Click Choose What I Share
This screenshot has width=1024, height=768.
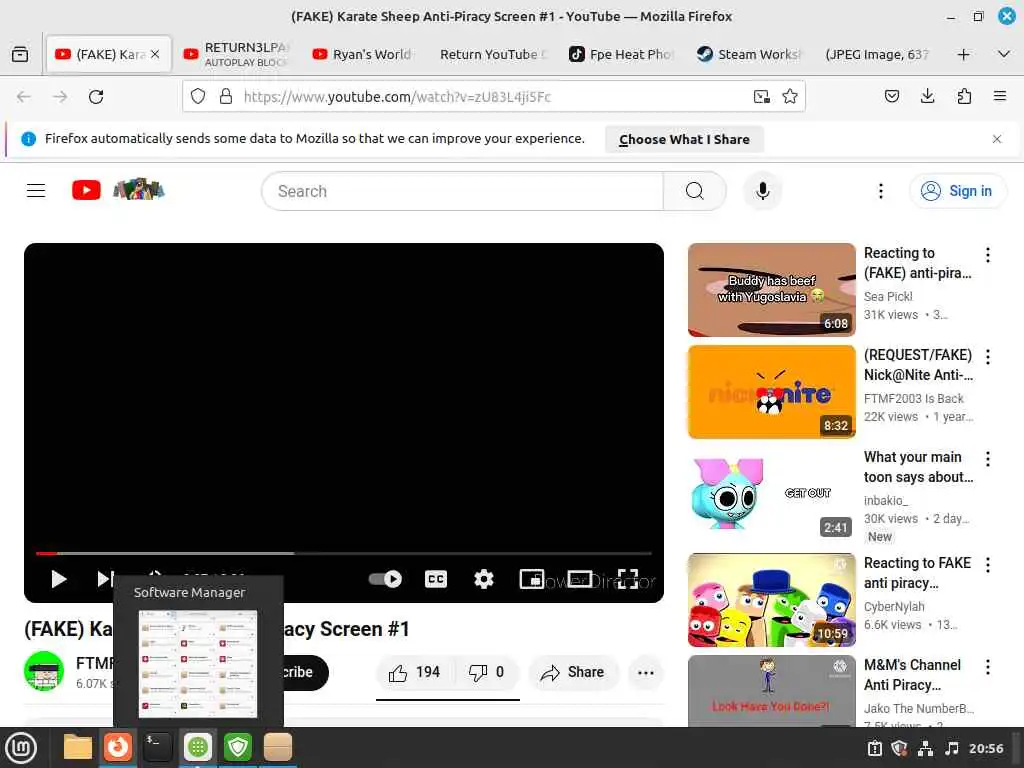coord(684,139)
